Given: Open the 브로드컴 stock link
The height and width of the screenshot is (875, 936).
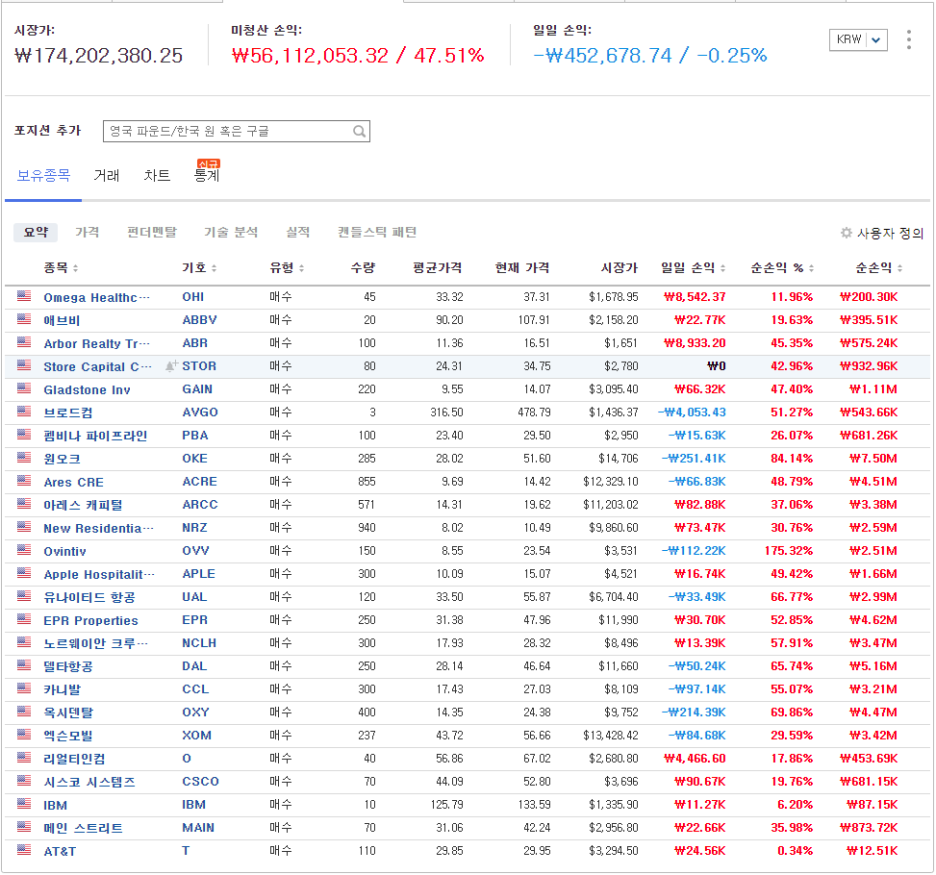Looking at the screenshot, I should pos(67,413).
